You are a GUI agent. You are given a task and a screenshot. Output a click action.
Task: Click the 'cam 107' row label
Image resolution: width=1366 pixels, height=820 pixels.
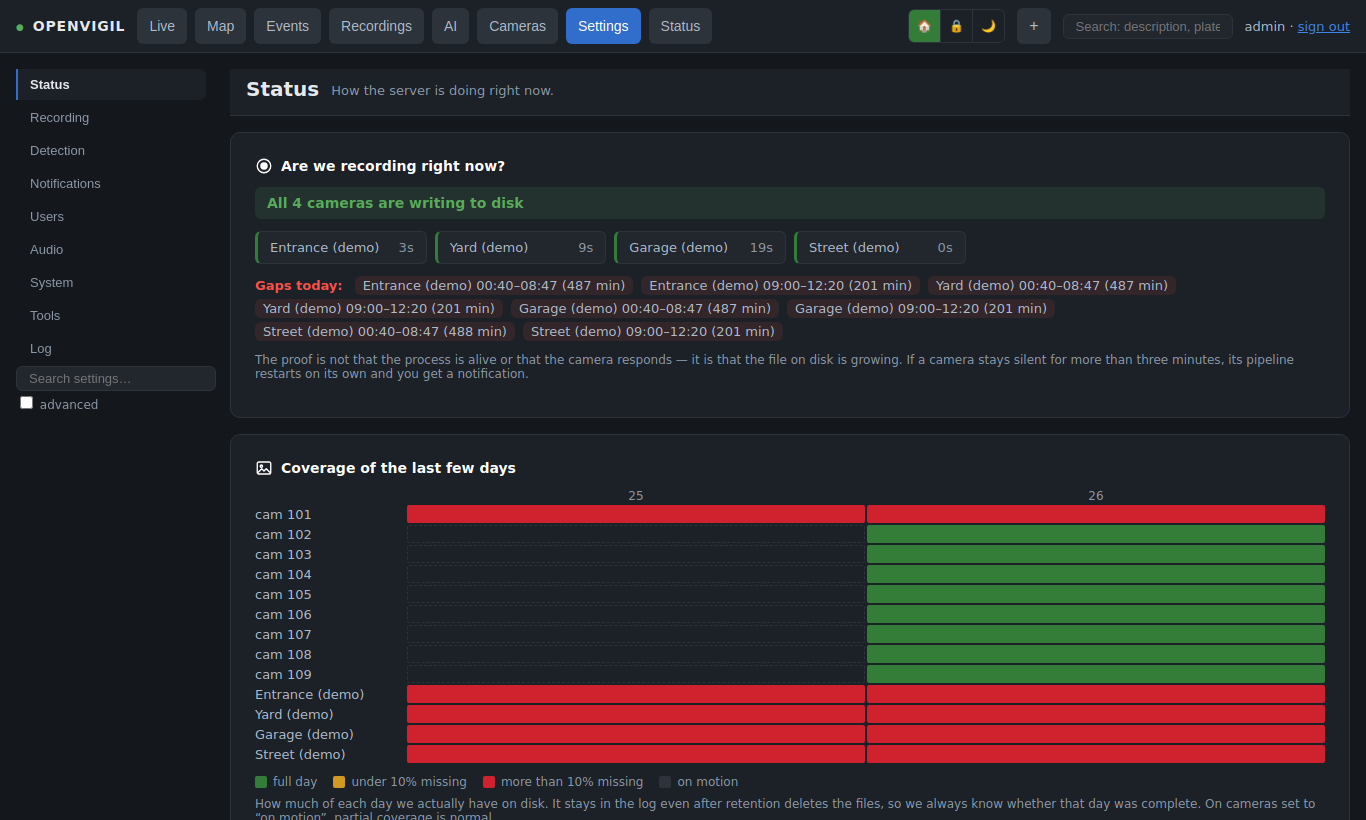[283, 635]
